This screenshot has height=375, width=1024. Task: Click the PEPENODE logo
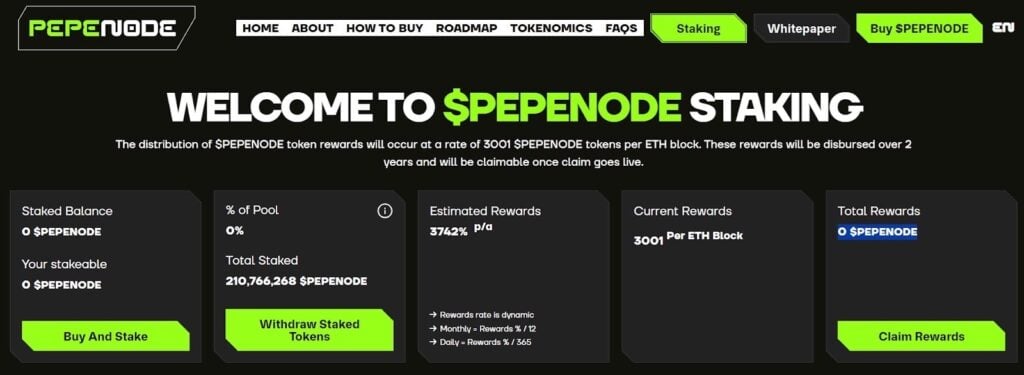pyautogui.click(x=103, y=28)
